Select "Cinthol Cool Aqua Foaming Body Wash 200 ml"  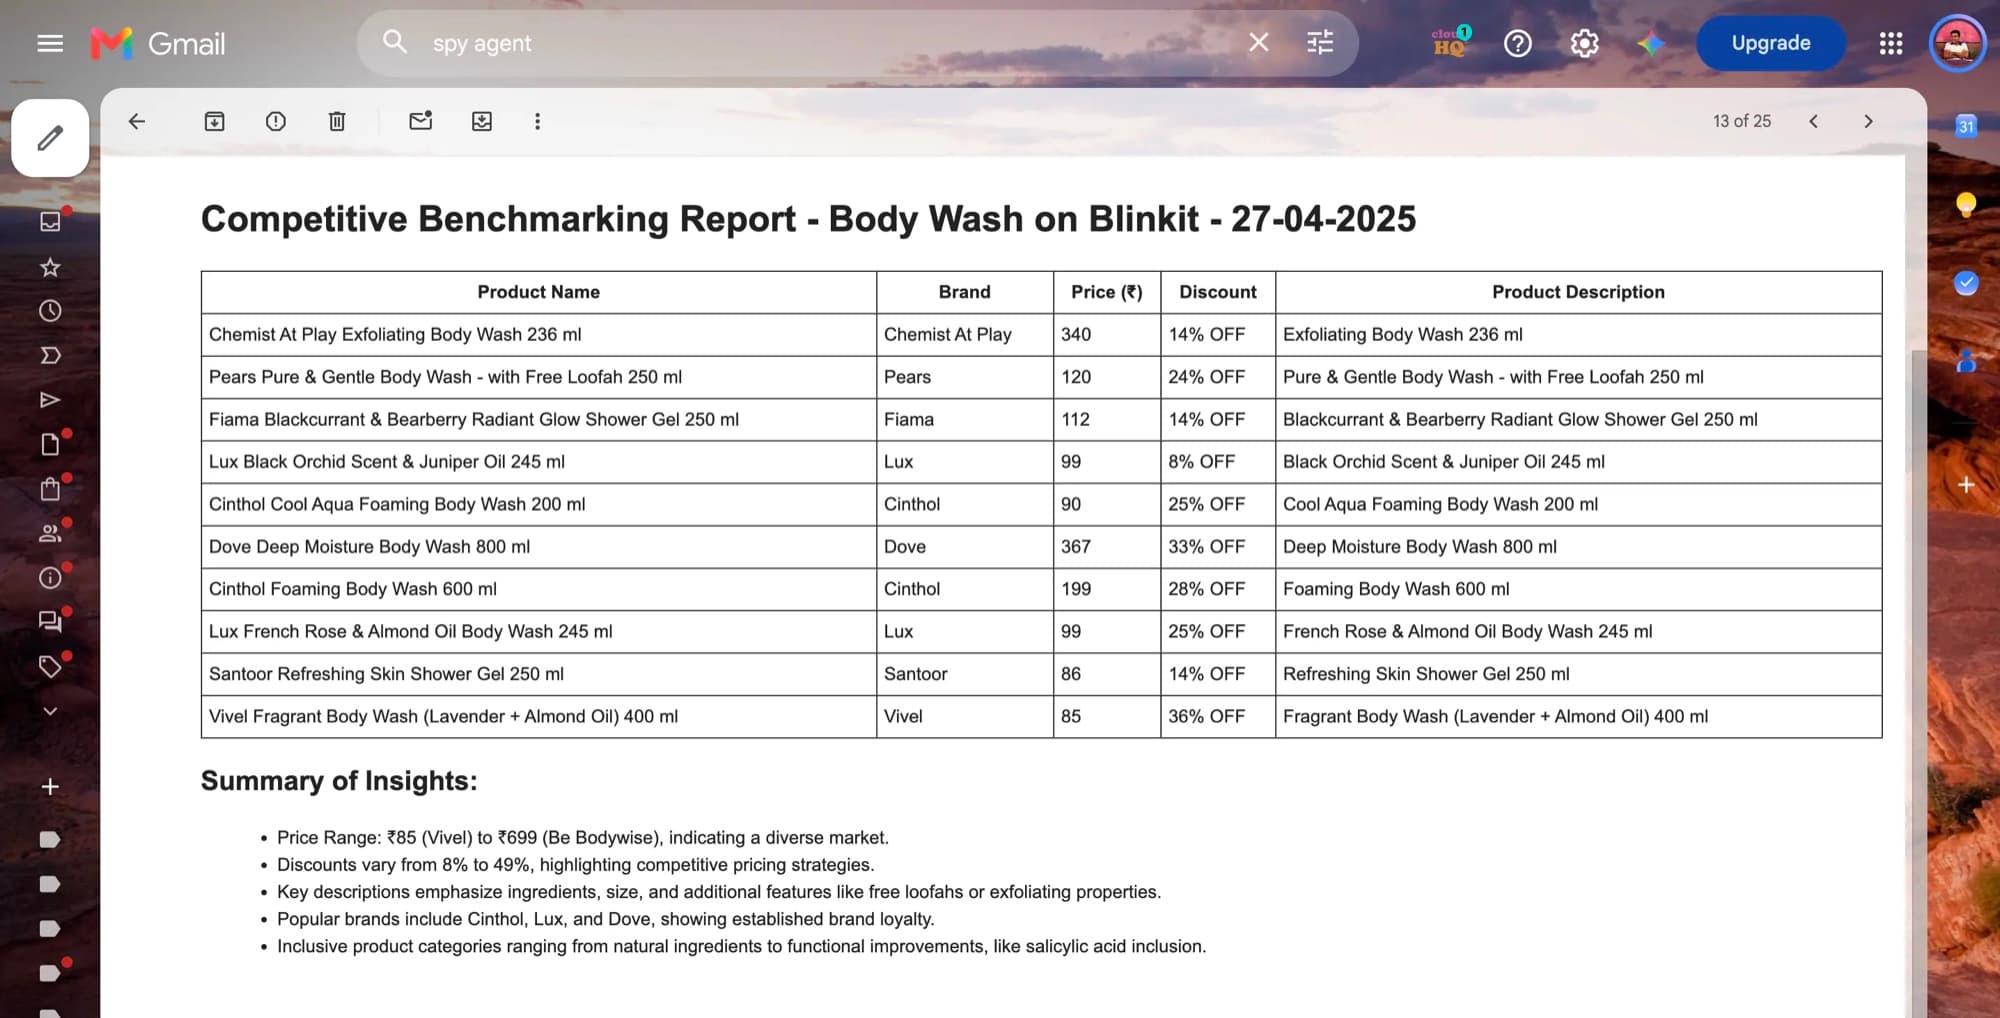pyautogui.click(x=397, y=505)
